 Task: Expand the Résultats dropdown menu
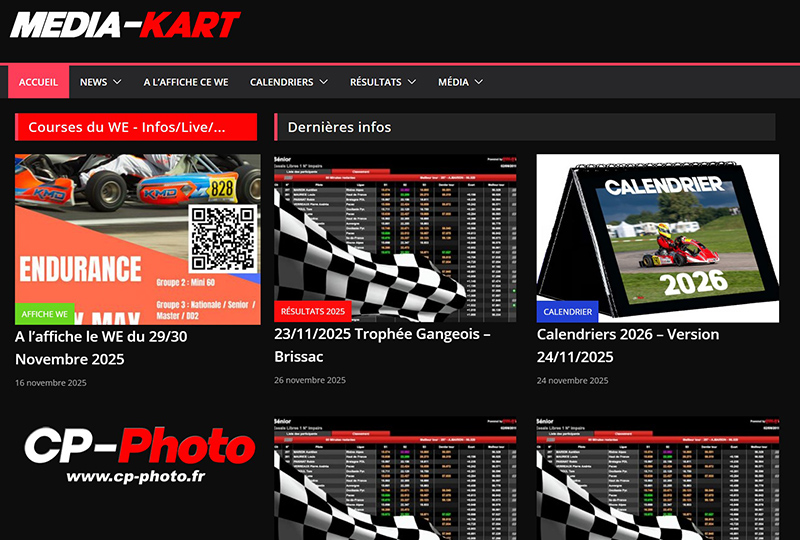[x=382, y=82]
